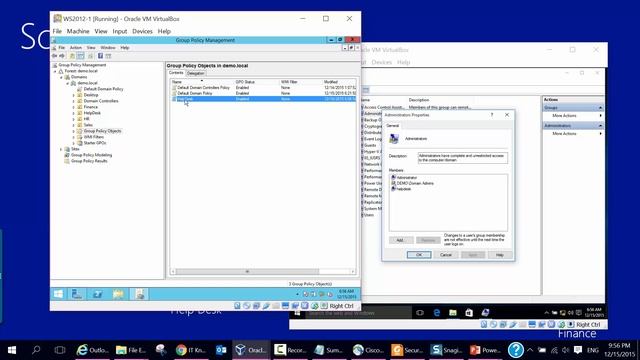Viewport: 640px width, 360px height.
Task: Collapse the demo.local domain node
Action: tap(68, 83)
